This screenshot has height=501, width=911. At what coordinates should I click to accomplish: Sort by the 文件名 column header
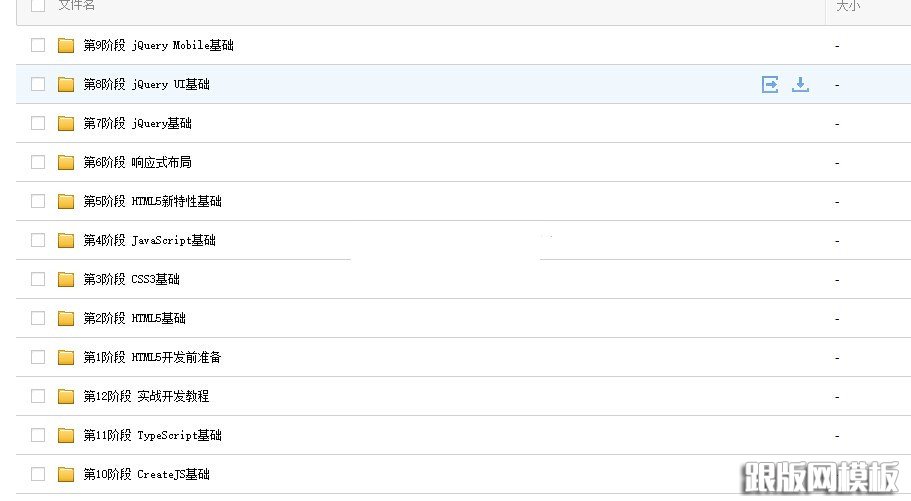77,6
